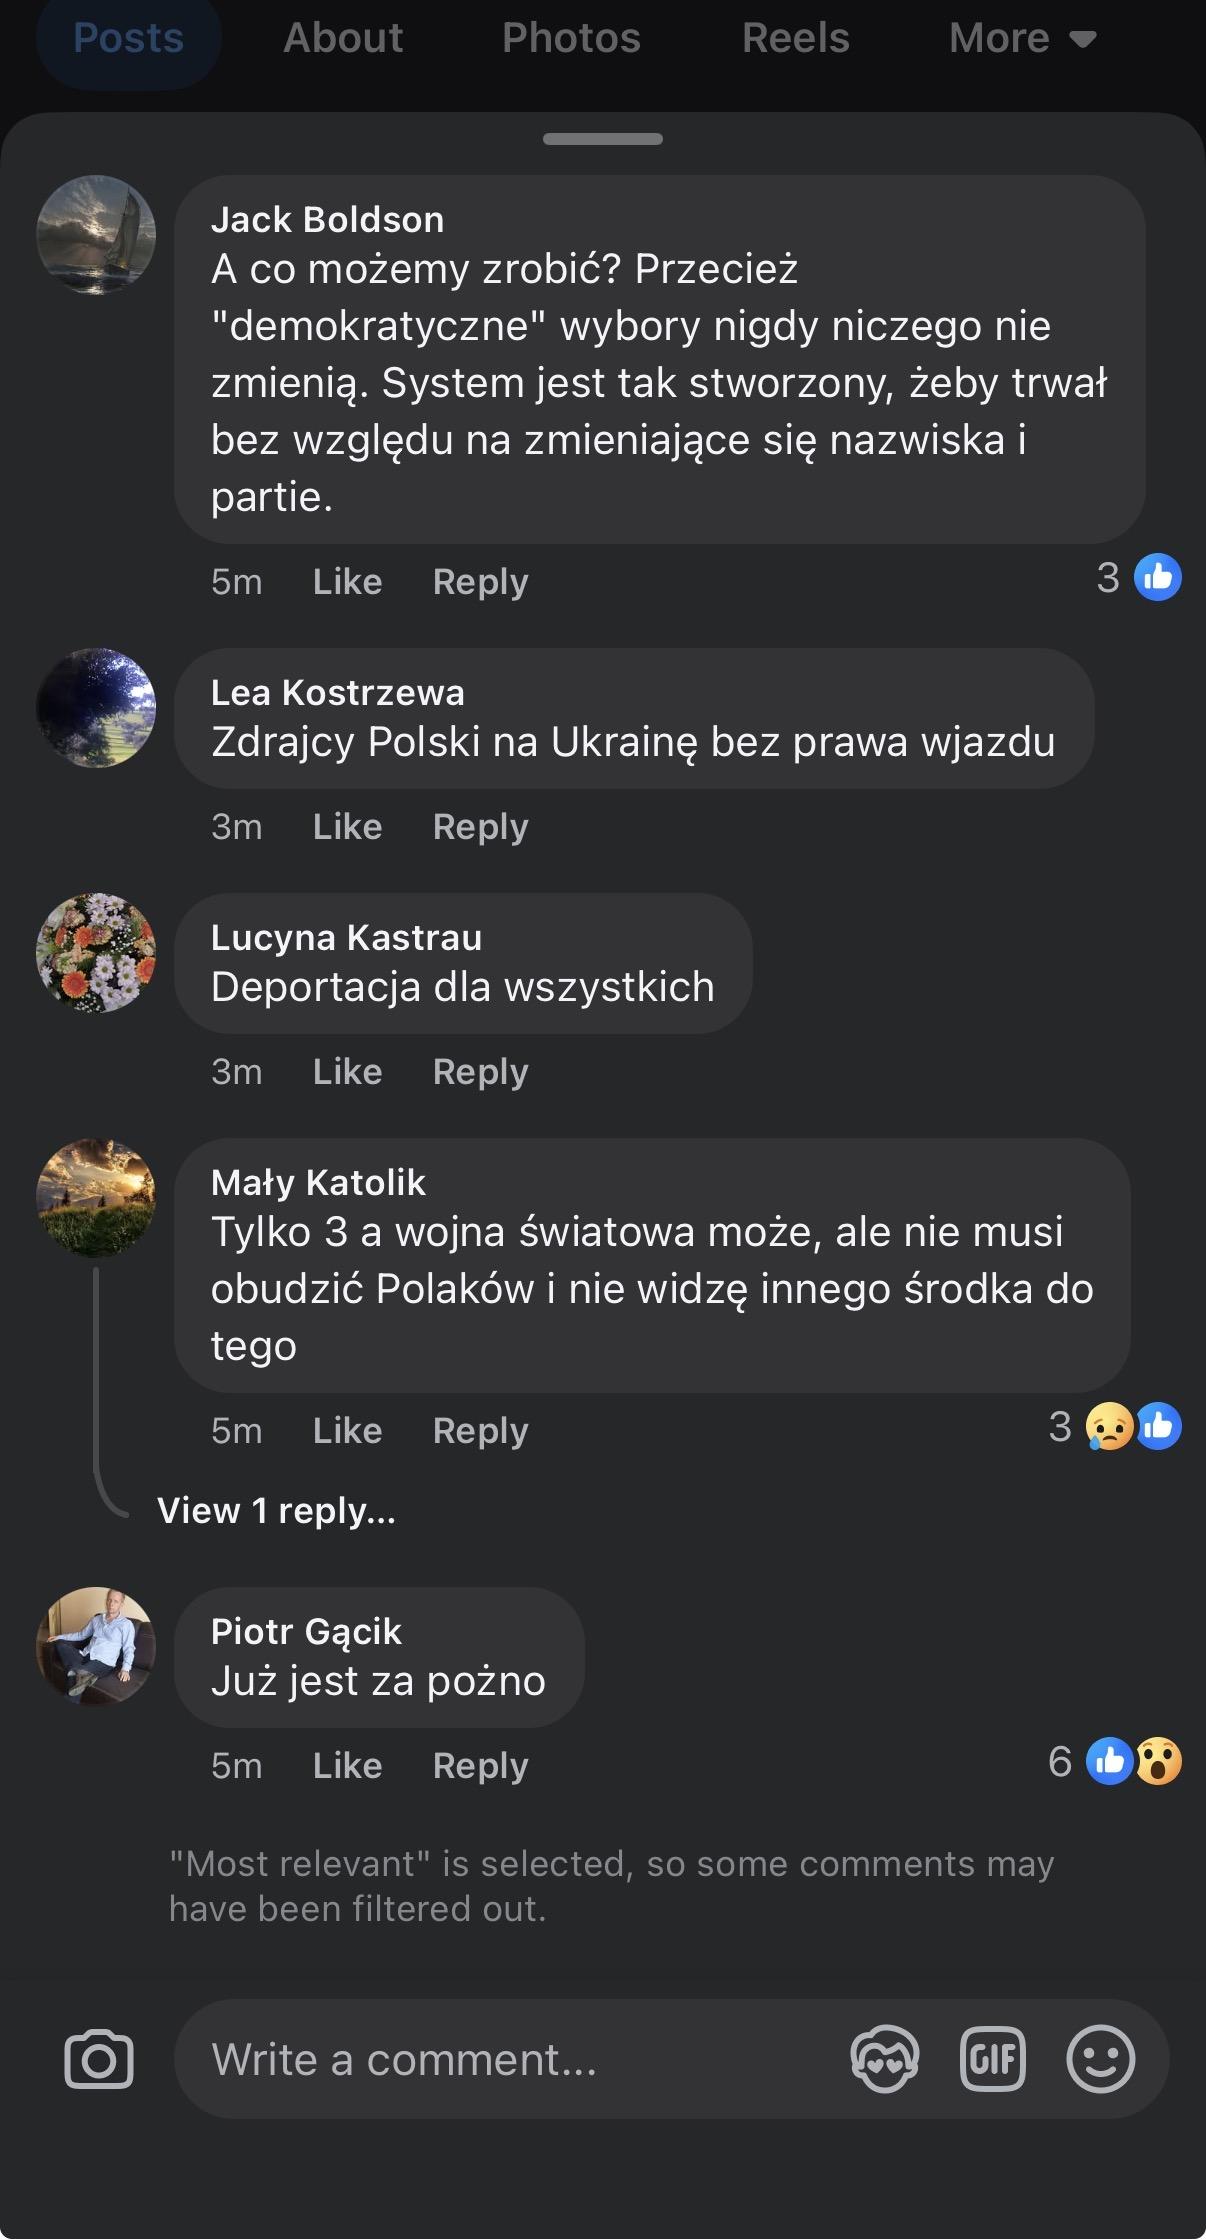This screenshot has width=1206, height=2239.
Task: Switch to the About tab
Action: pos(343,39)
